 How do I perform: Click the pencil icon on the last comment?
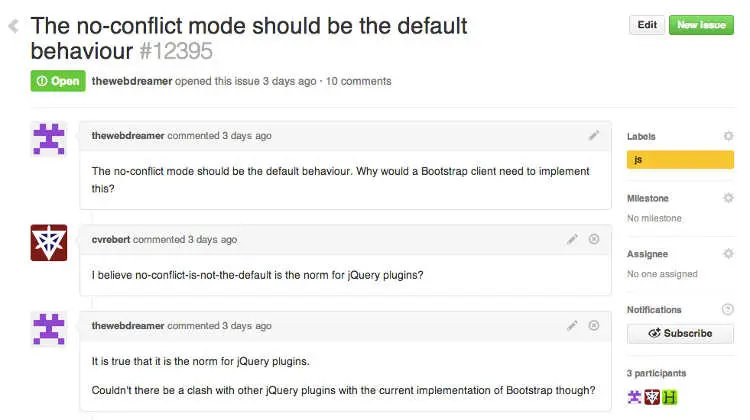572,325
